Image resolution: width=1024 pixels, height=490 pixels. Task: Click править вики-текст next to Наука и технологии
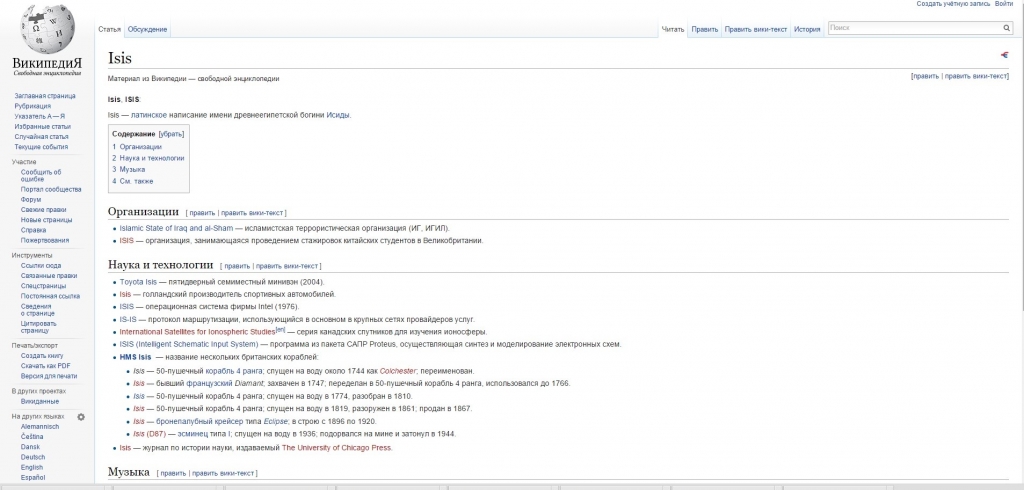(287, 267)
